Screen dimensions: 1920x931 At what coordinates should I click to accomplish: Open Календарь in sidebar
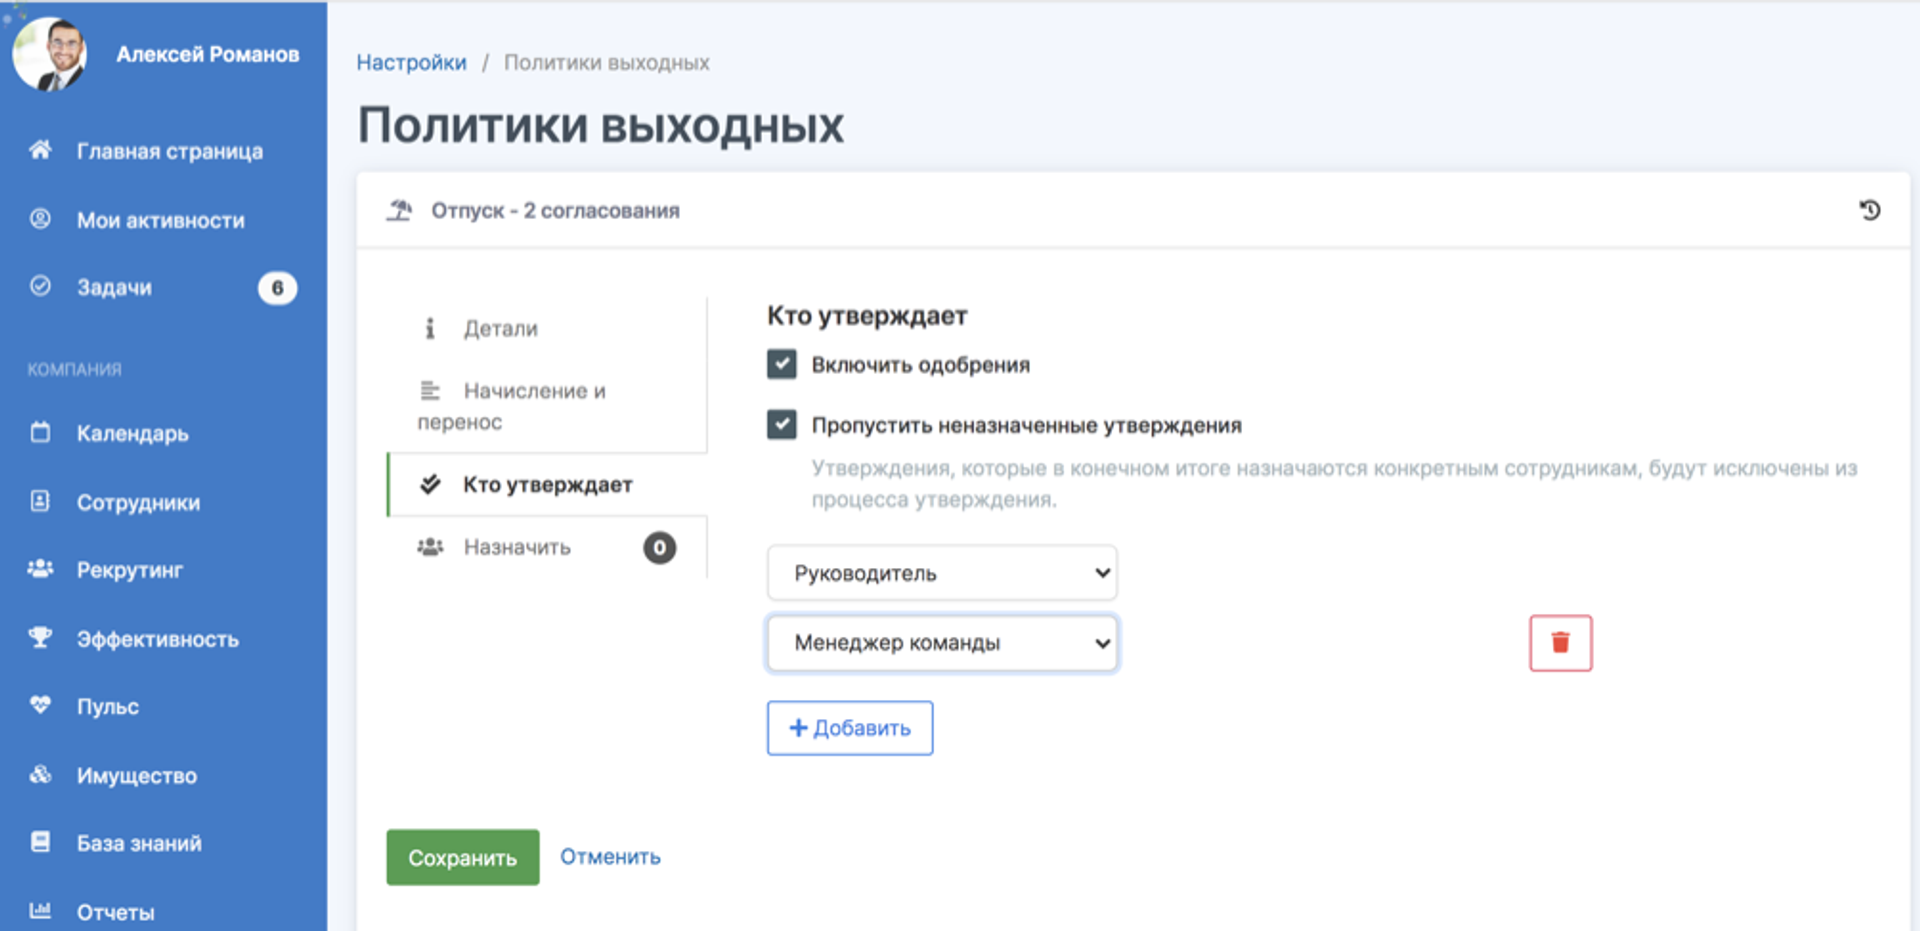[133, 434]
